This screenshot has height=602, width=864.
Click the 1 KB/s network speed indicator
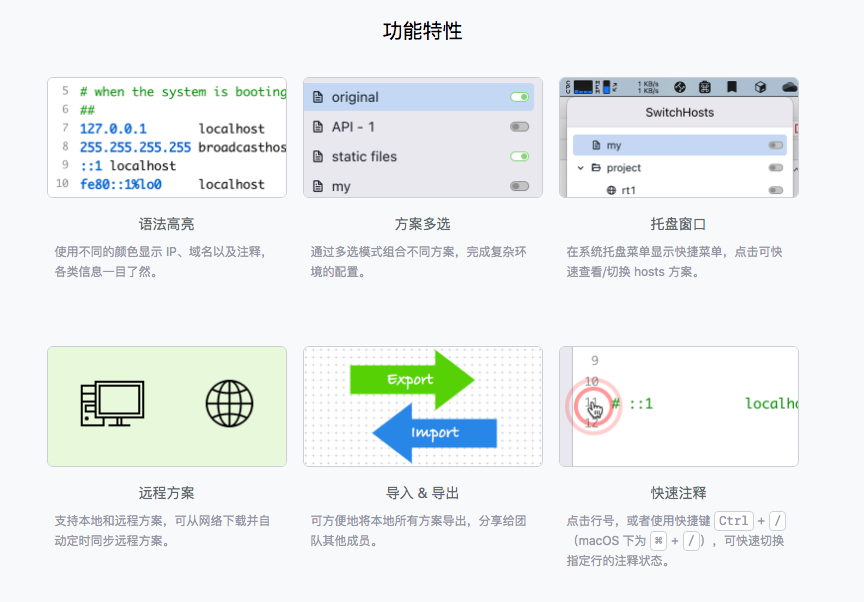tap(648, 87)
